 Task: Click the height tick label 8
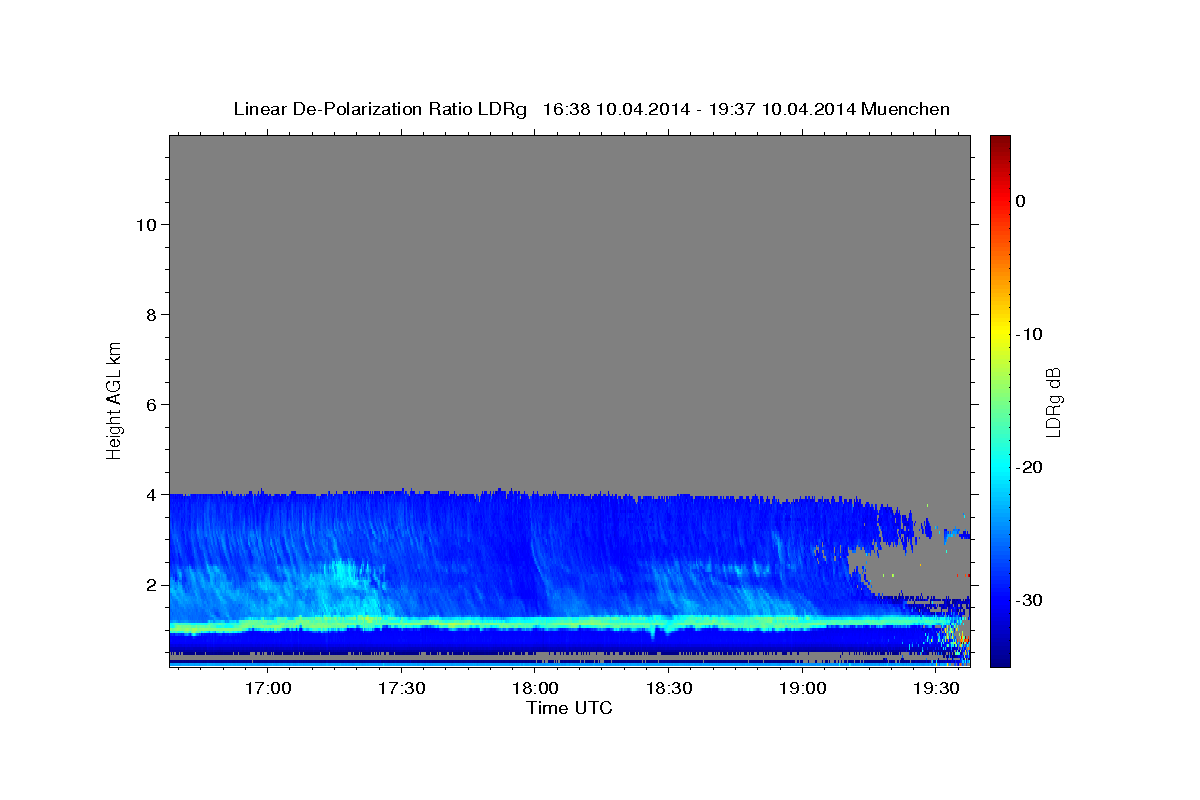(151, 314)
